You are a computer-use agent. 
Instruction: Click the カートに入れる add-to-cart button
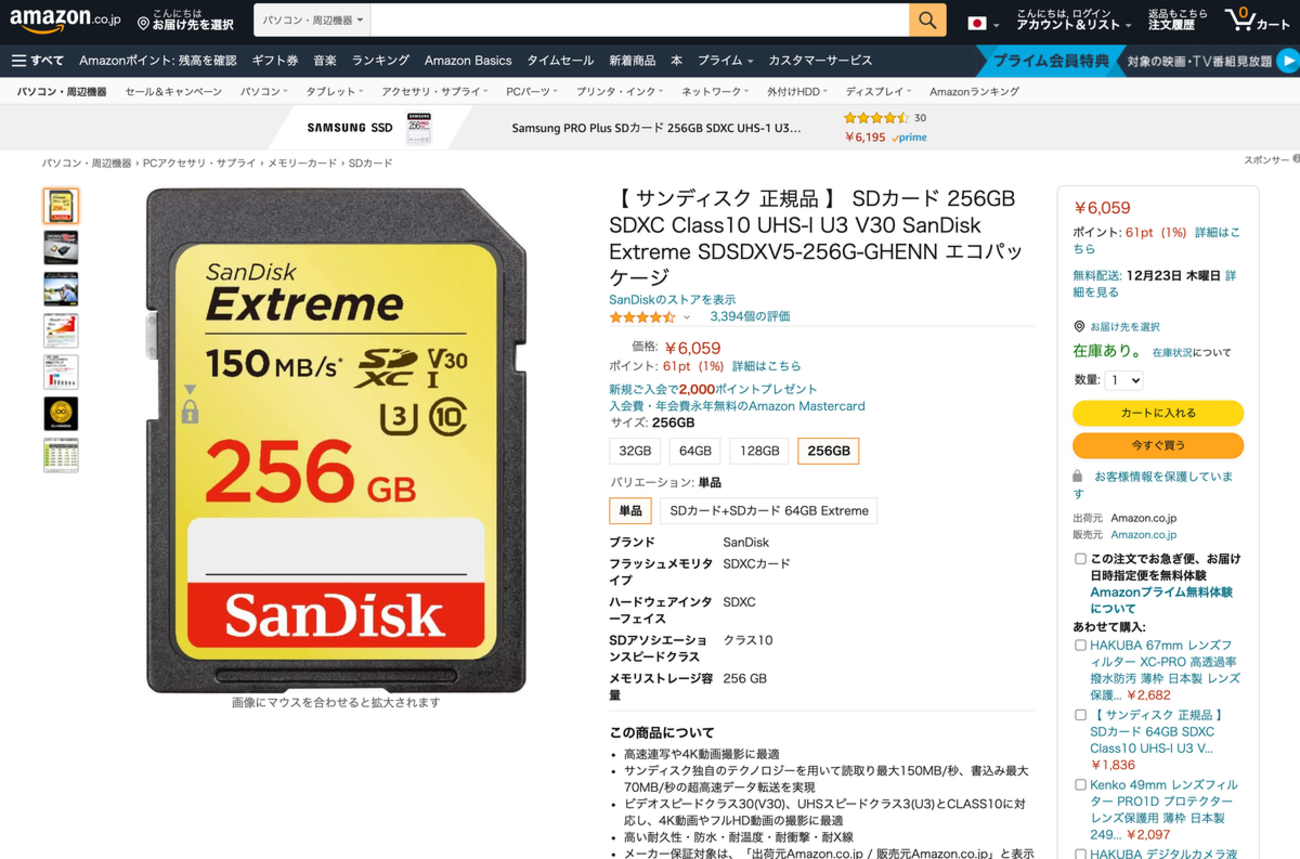coord(1158,413)
